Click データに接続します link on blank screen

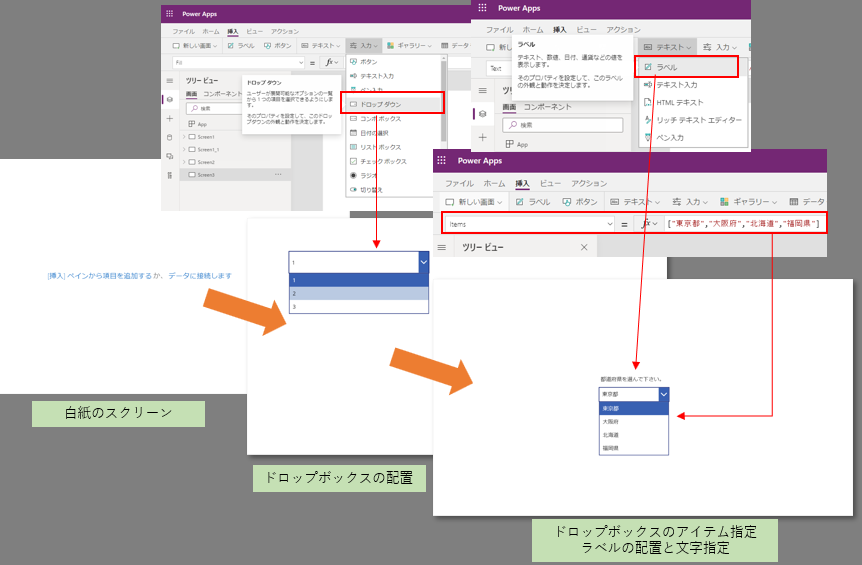point(200,276)
